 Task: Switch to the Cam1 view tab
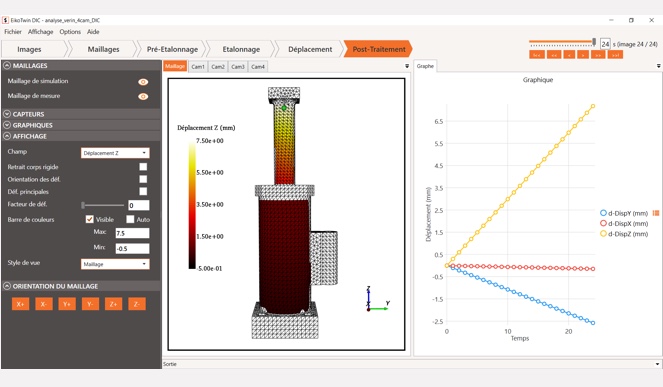coord(198,67)
